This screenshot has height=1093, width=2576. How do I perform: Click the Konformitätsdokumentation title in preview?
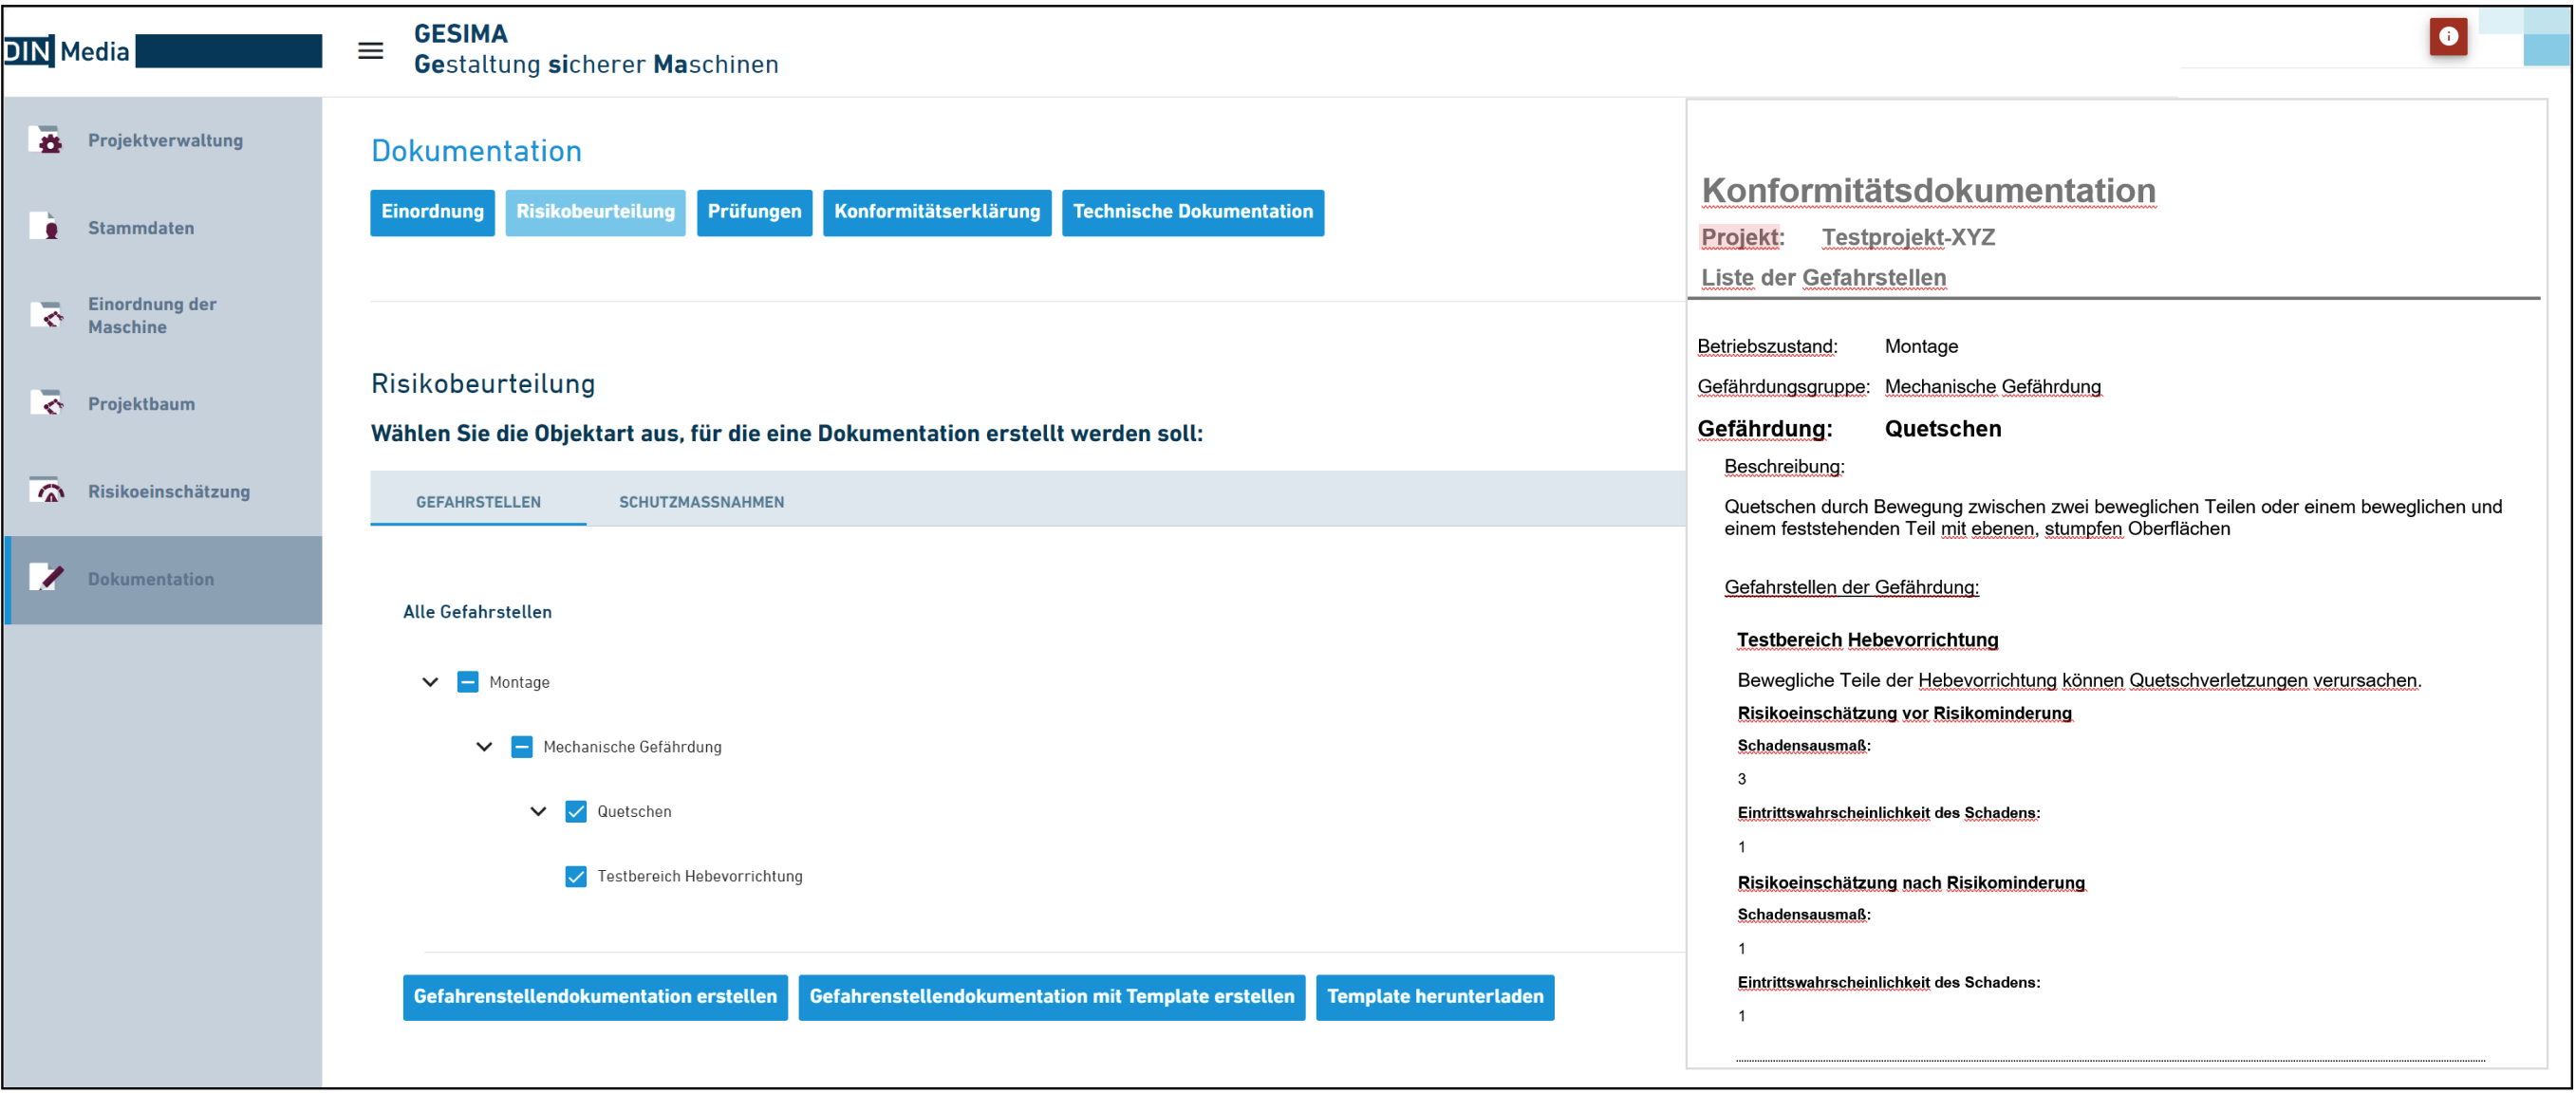pos(1928,190)
